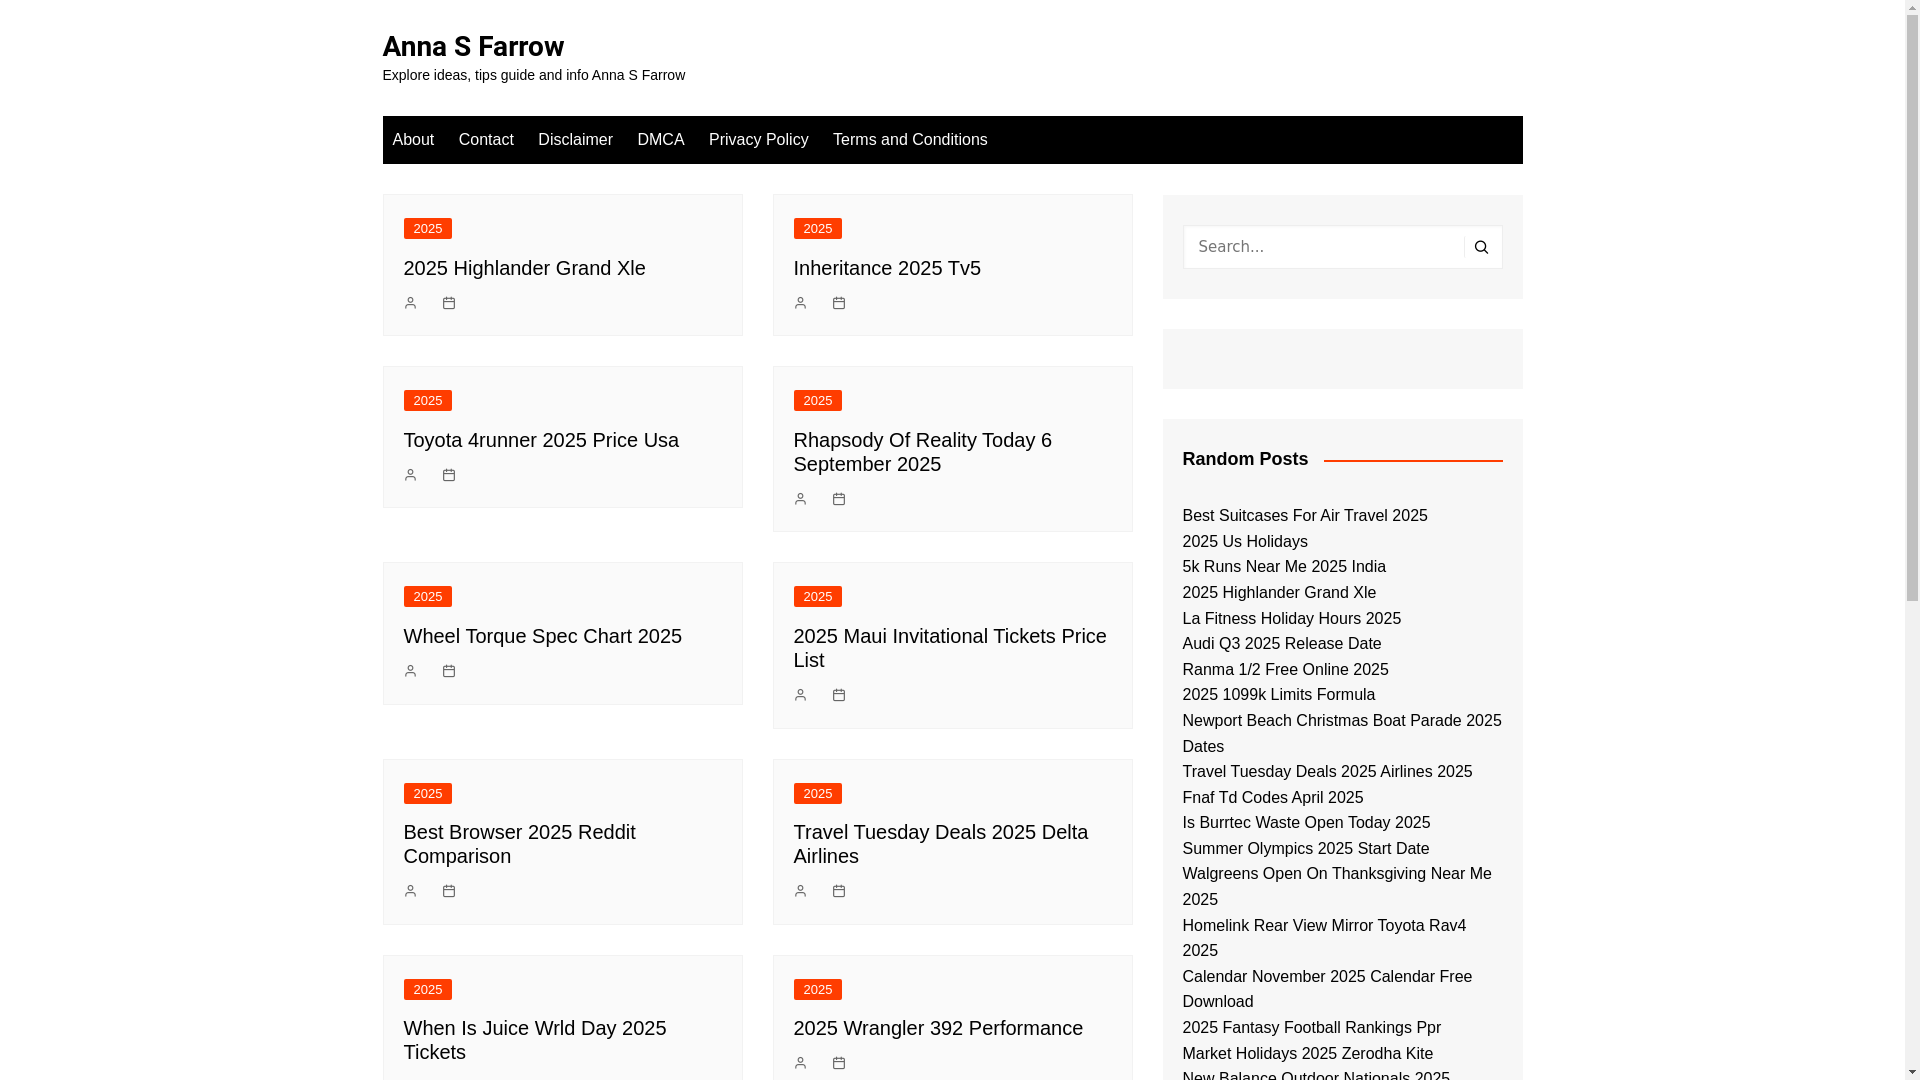The image size is (1920, 1080).
Task: Open the Privacy Policy page
Action: 759,140
